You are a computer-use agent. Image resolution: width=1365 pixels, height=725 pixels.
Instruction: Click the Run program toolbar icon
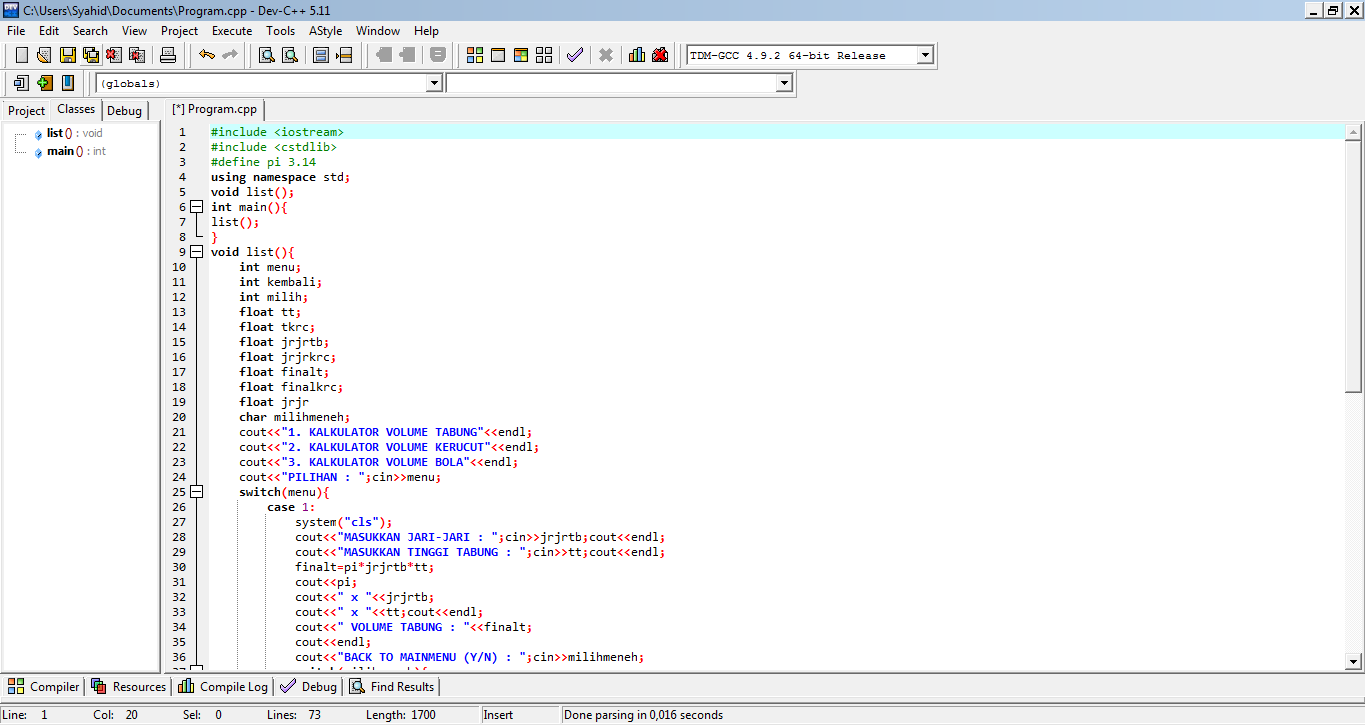(498, 55)
